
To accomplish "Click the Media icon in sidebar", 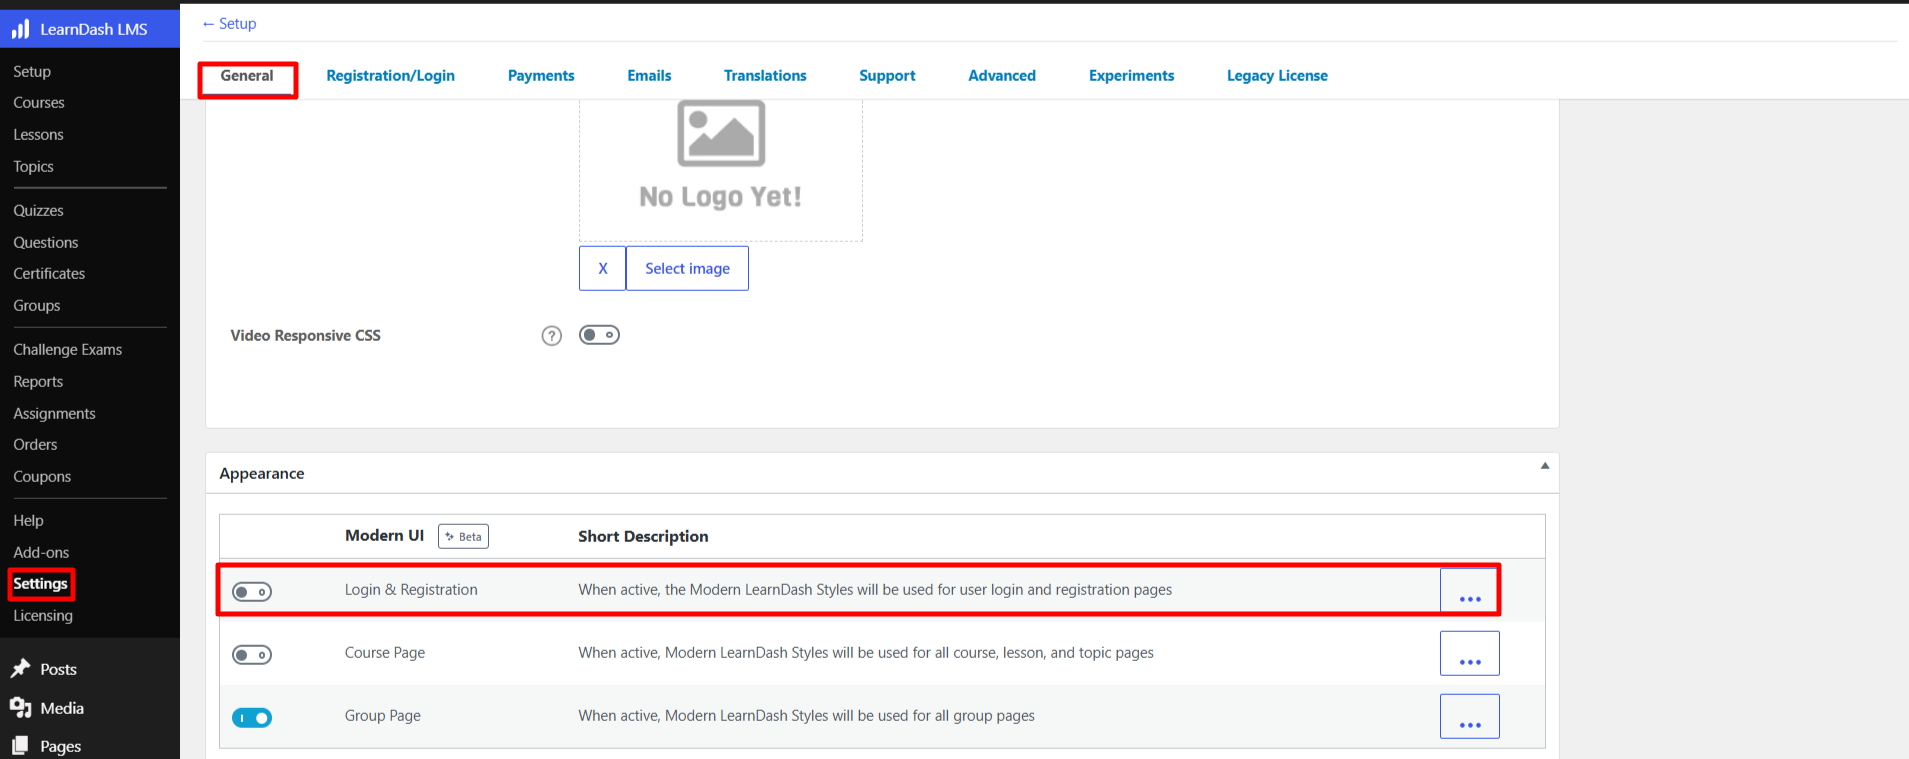I will 20,708.
